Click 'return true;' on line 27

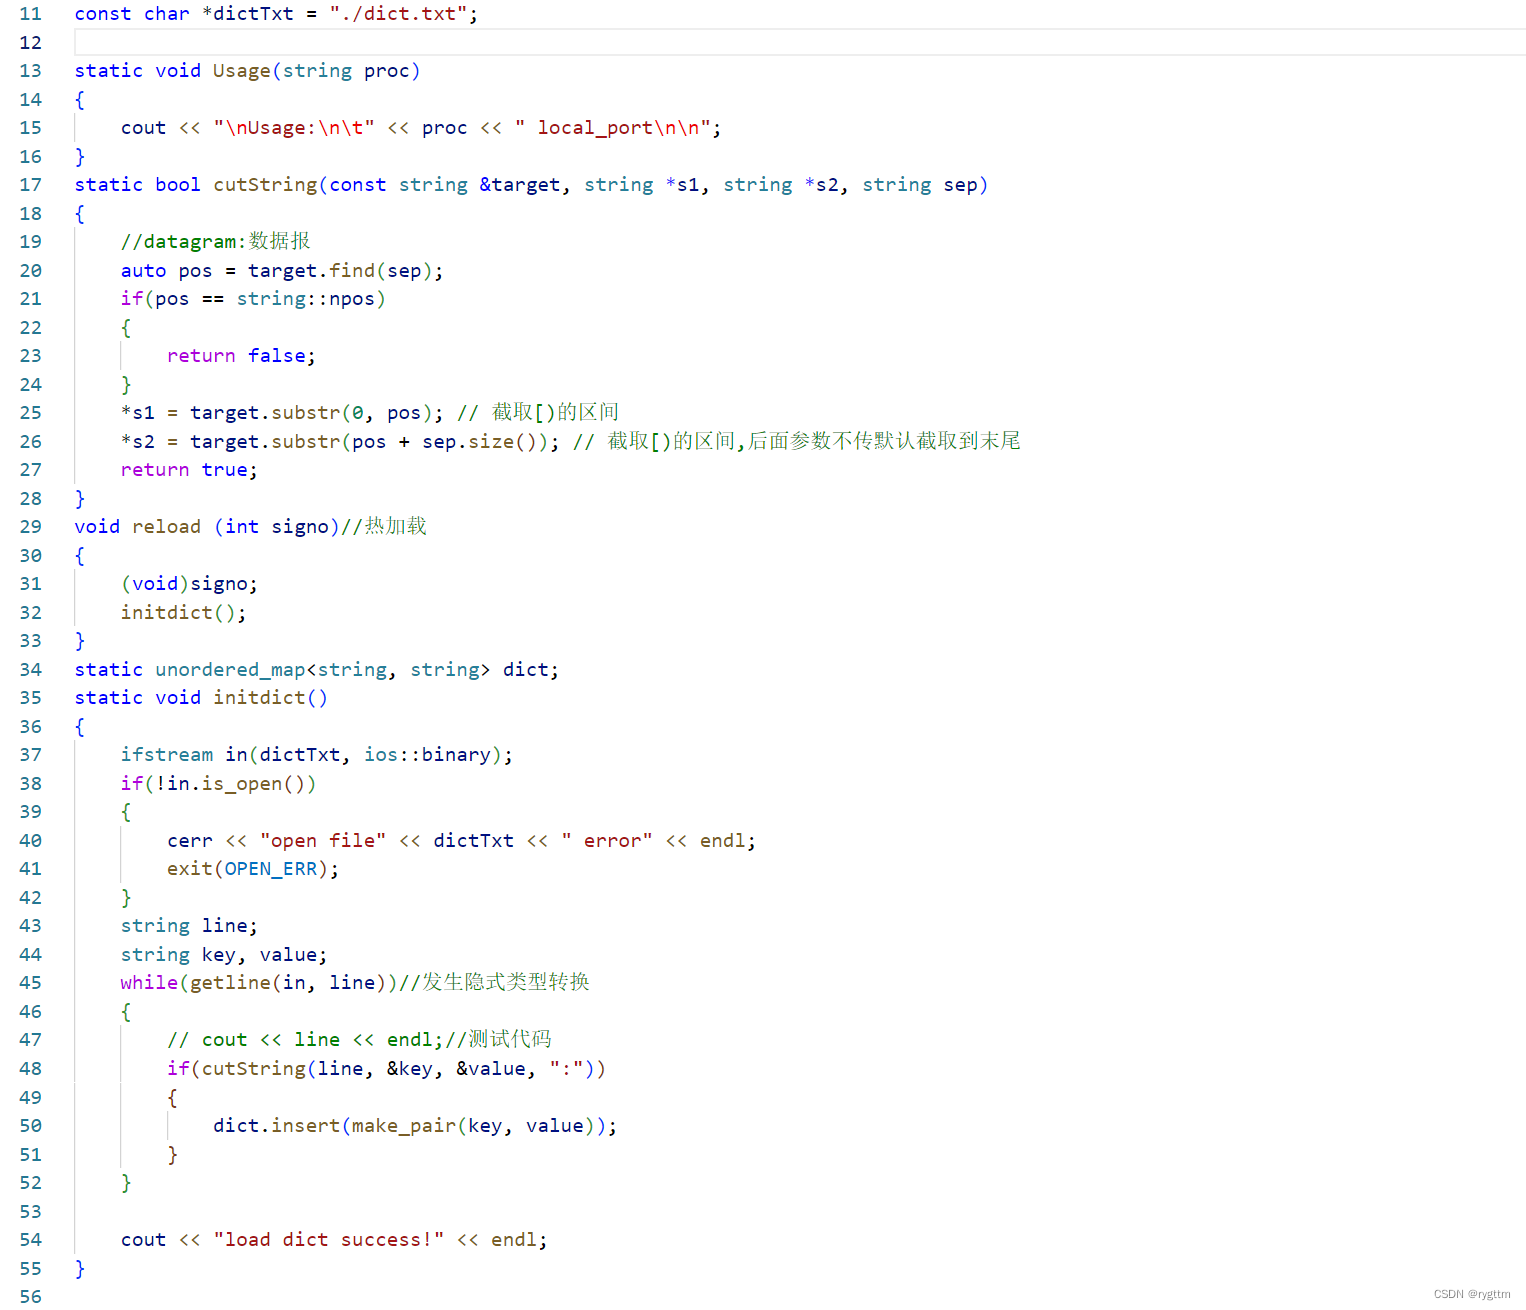click(x=189, y=470)
